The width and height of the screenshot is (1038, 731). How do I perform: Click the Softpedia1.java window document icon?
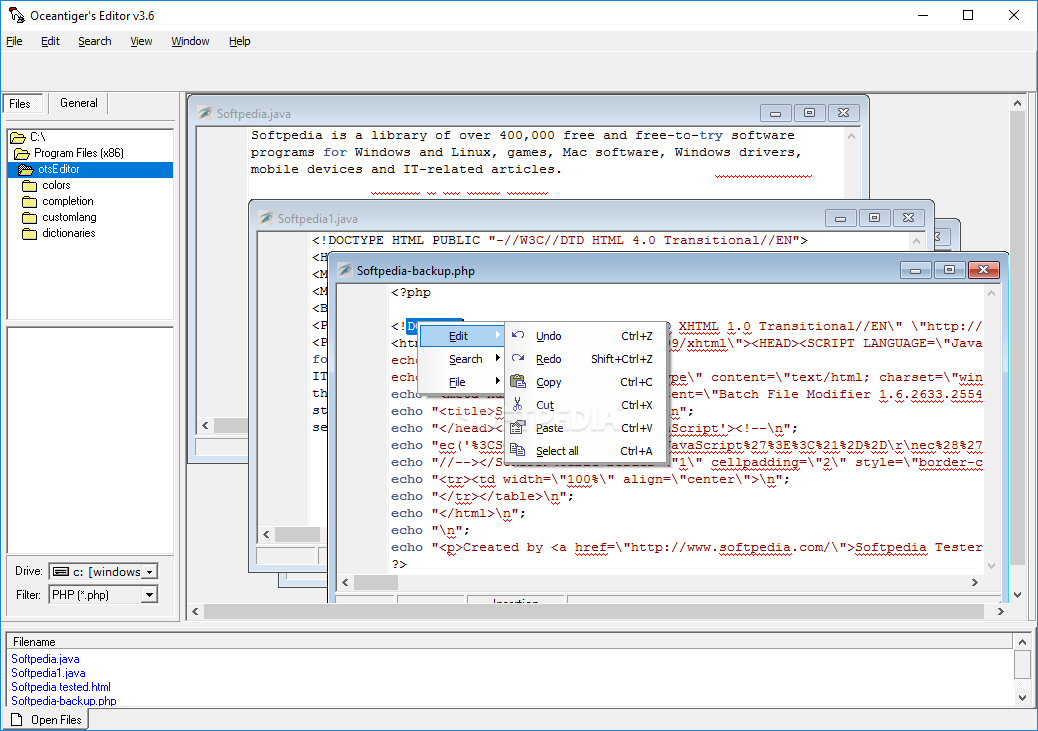(x=265, y=218)
